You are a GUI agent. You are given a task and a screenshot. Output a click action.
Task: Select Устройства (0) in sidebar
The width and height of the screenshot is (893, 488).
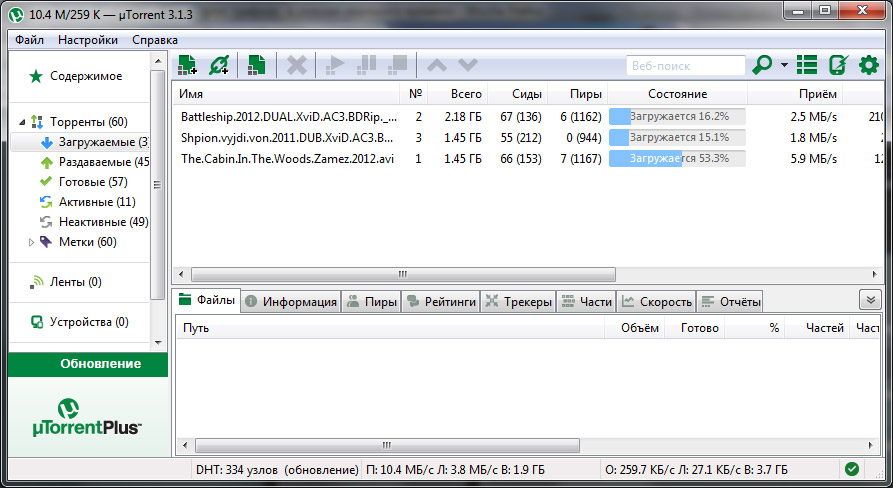[x=89, y=322]
